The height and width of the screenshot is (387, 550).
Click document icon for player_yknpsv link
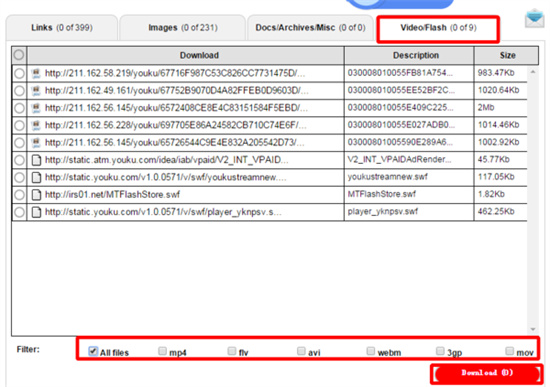point(36,212)
